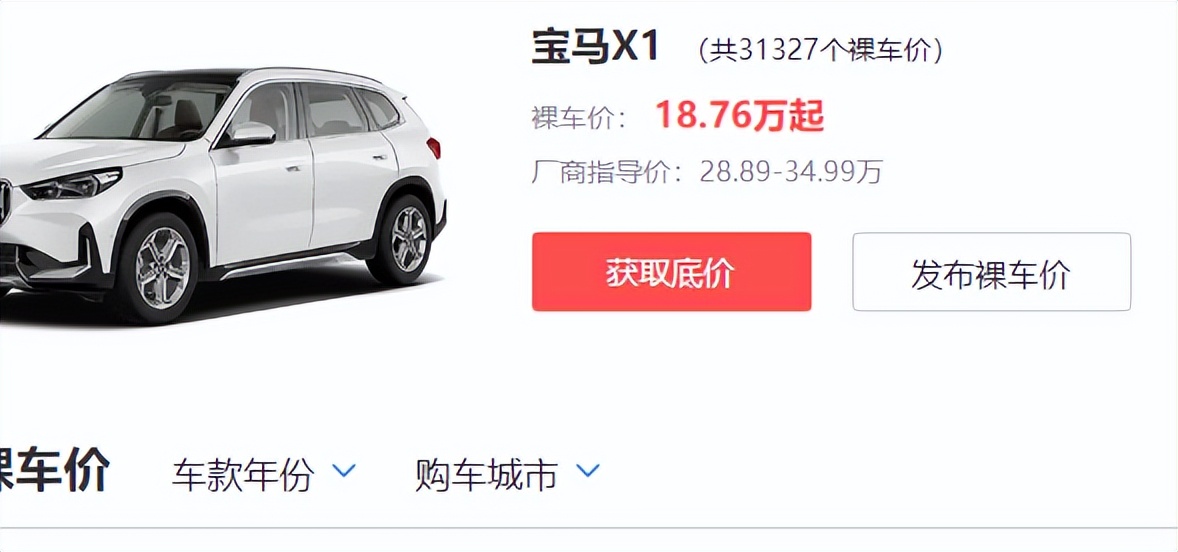The height and width of the screenshot is (552, 1178).
Task: Open the 车款年份 dropdown filter
Action: click(264, 475)
